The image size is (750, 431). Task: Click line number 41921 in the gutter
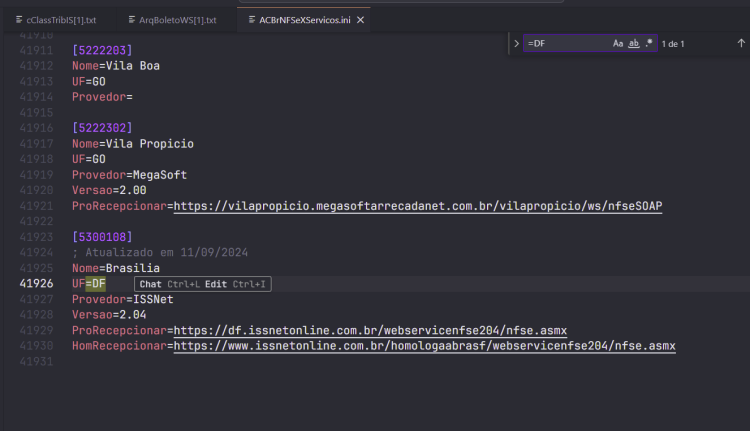pyautogui.click(x=36, y=206)
